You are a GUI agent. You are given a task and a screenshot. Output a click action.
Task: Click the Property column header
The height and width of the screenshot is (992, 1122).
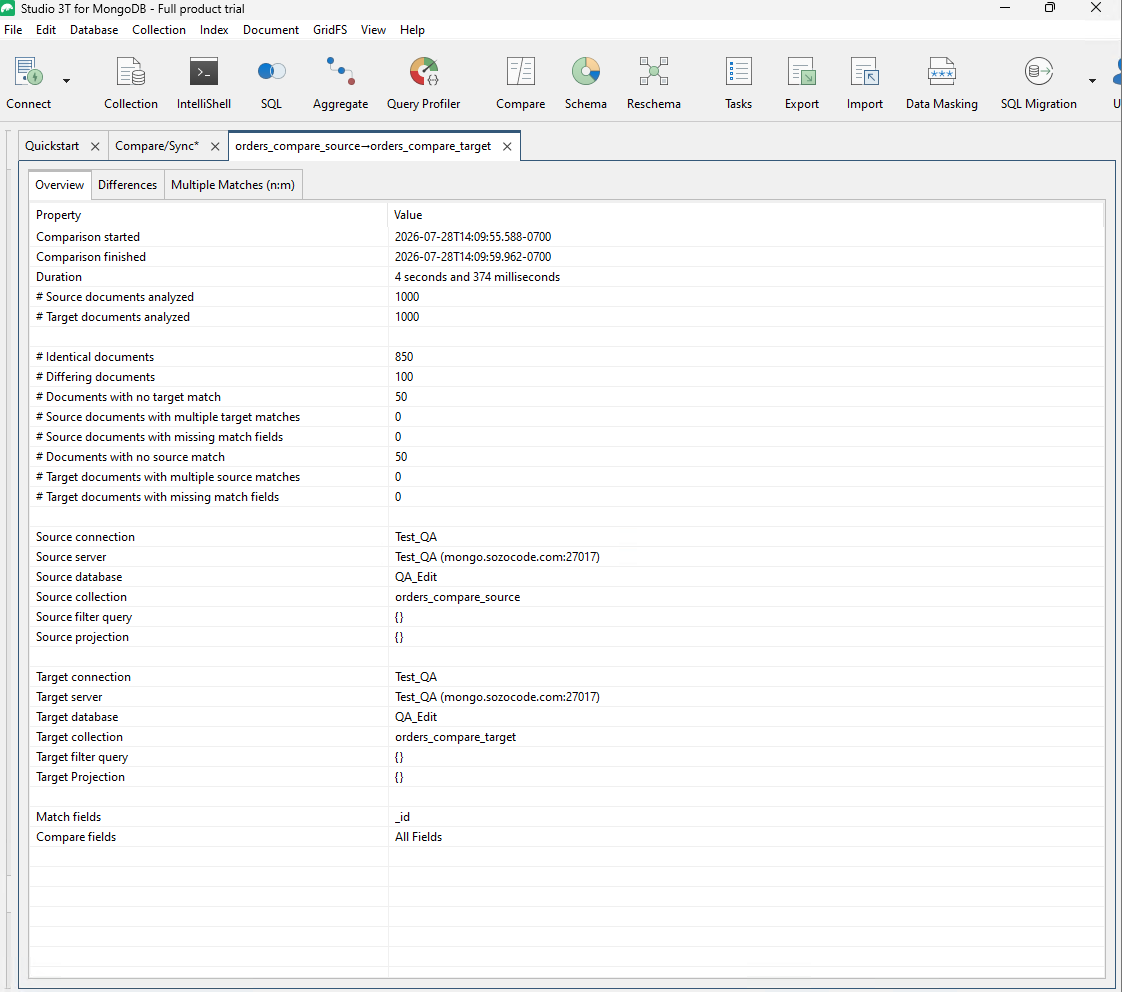click(208, 215)
